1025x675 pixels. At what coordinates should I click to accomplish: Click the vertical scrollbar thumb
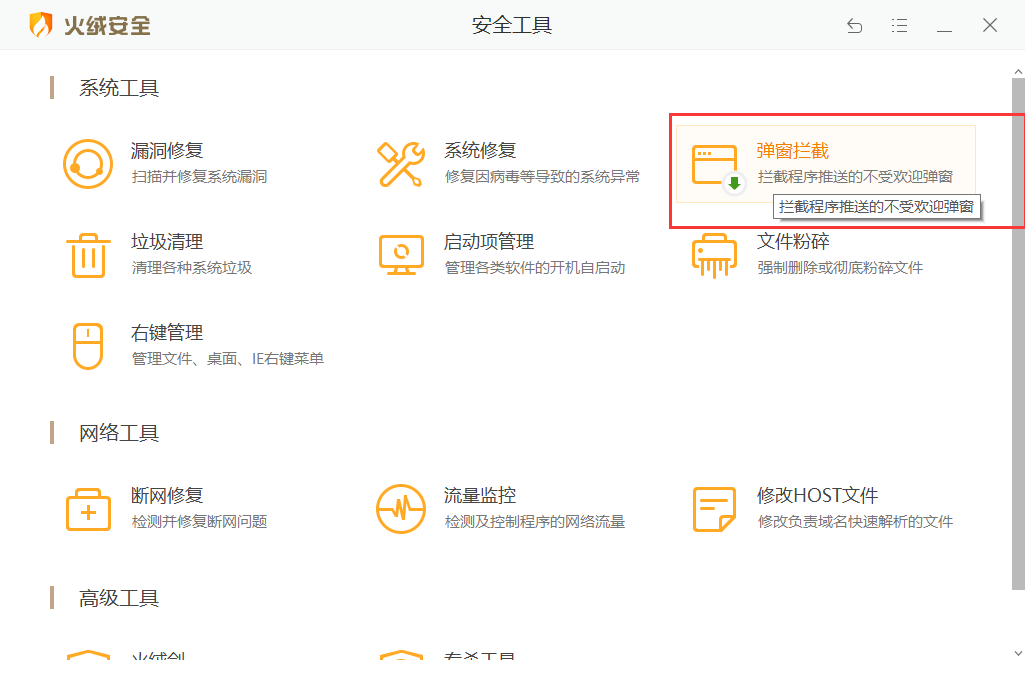(1018, 333)
